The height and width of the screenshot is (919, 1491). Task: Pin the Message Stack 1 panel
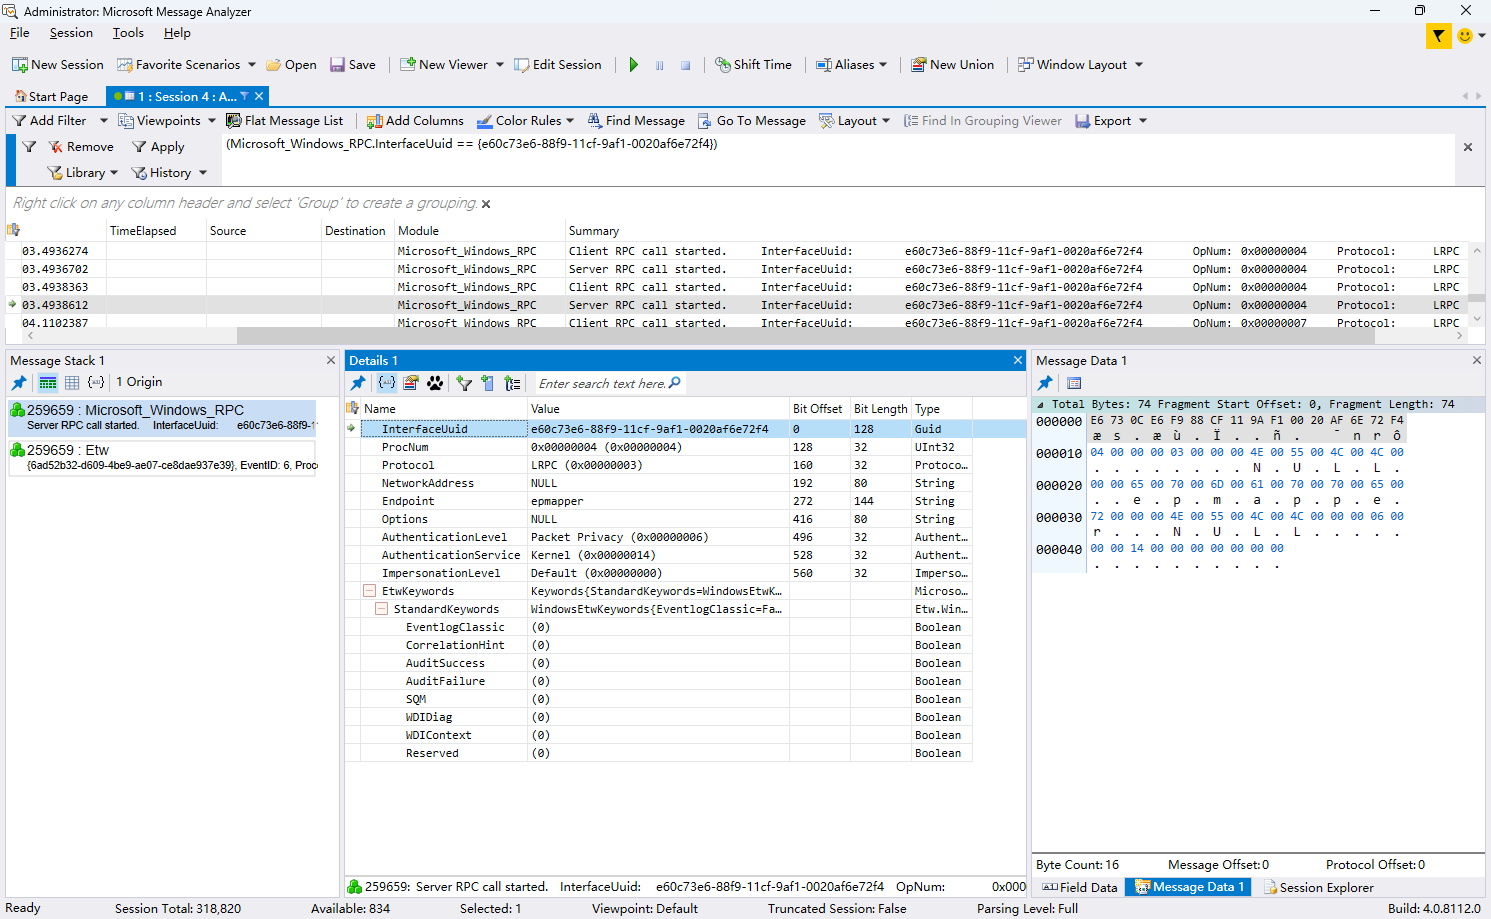pos(19,383)
